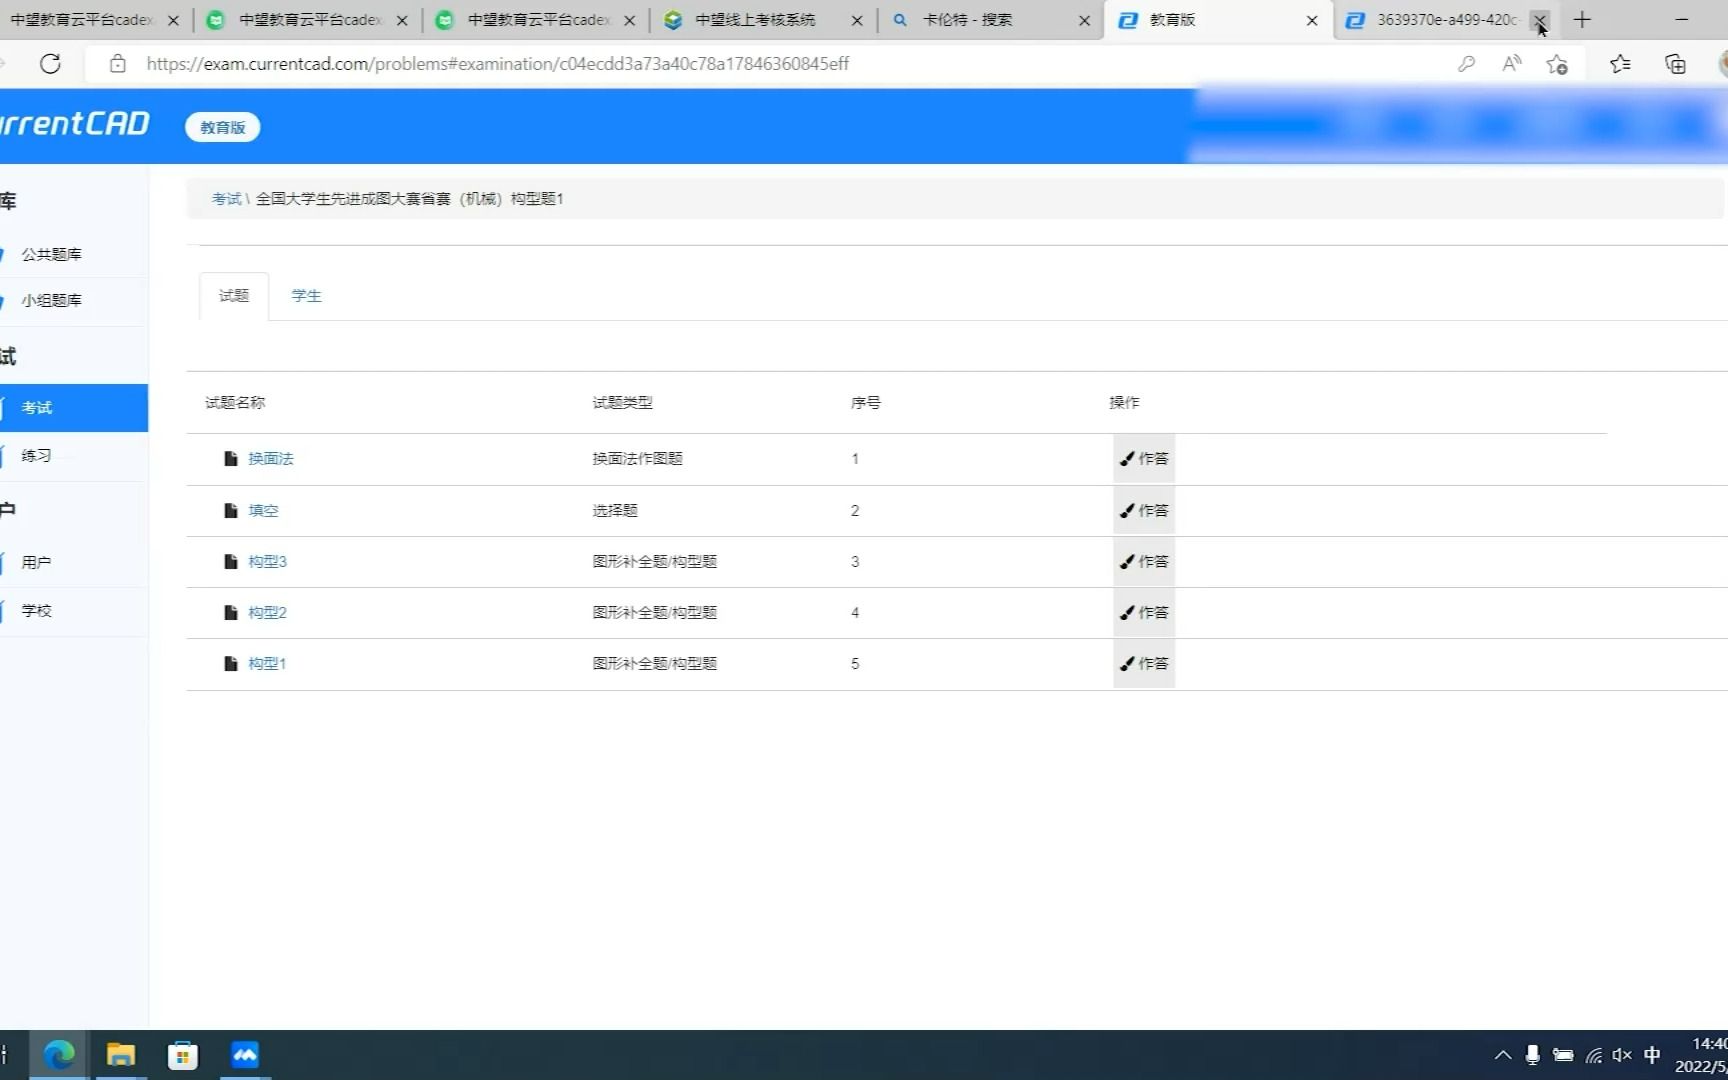Click the document icon beside 换面法
This screenshot has width=1728, height=1080.
(x=230, y=459)
